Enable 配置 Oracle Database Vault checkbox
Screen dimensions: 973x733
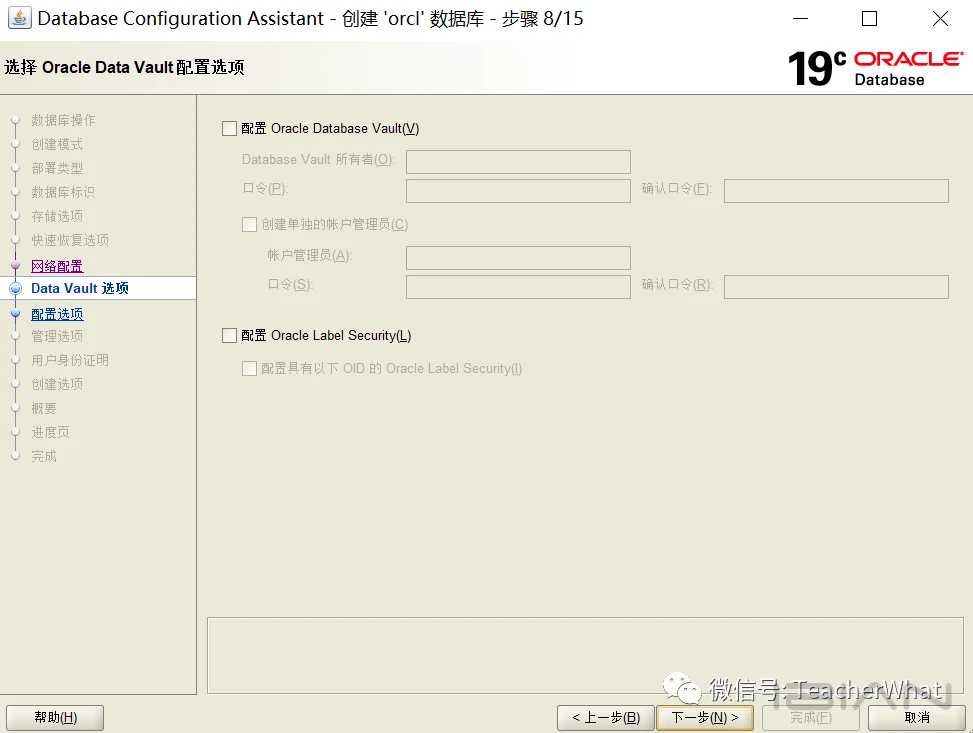[230, 128]
